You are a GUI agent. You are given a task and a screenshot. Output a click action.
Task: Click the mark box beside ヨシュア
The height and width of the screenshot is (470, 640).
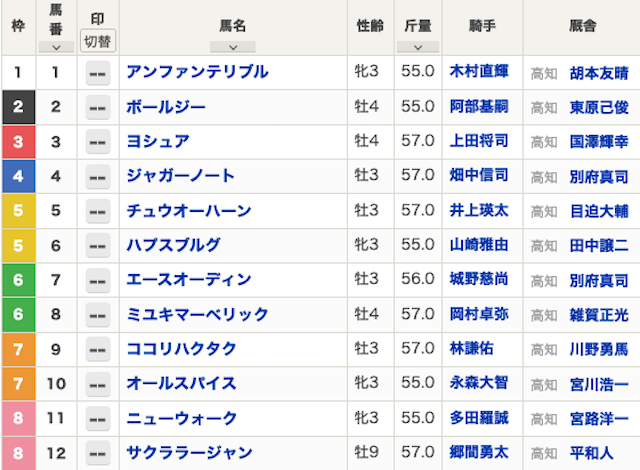click(x=97, y=142)
